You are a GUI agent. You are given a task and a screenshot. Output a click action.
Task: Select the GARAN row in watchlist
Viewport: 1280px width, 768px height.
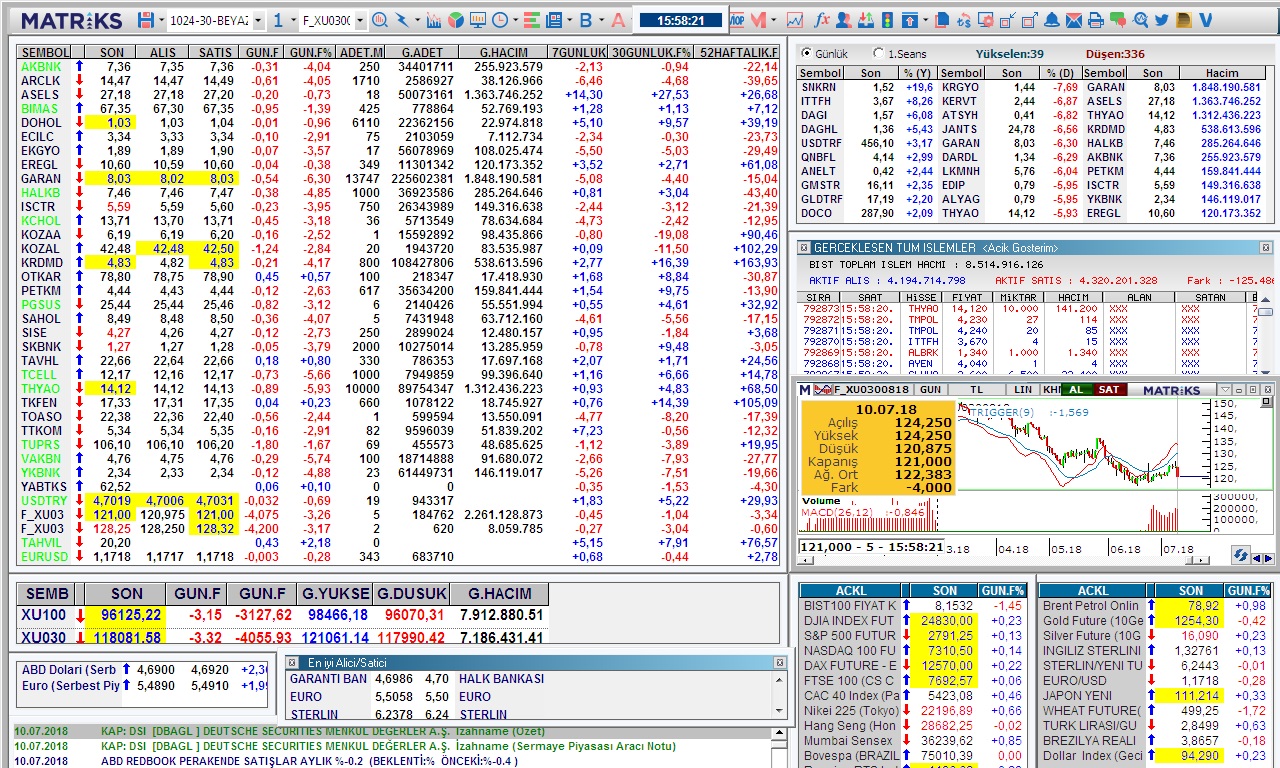(x=398, y=178)
